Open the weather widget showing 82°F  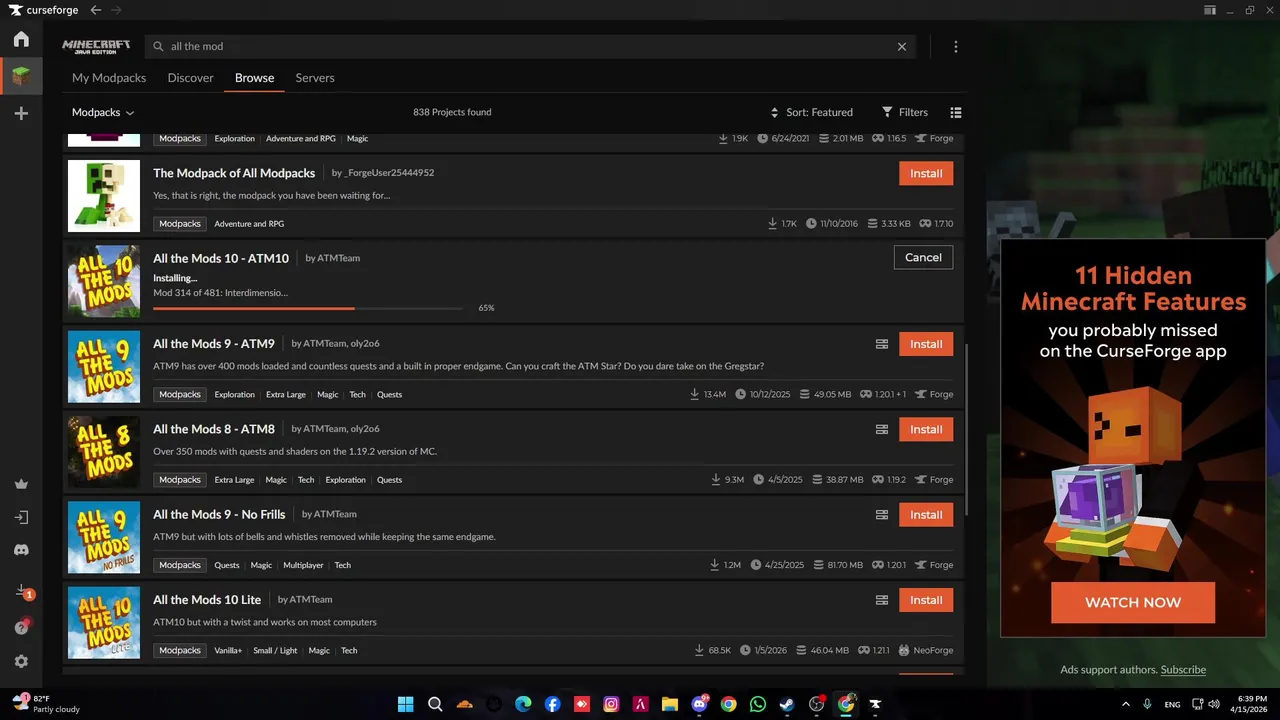click(47, 704)
